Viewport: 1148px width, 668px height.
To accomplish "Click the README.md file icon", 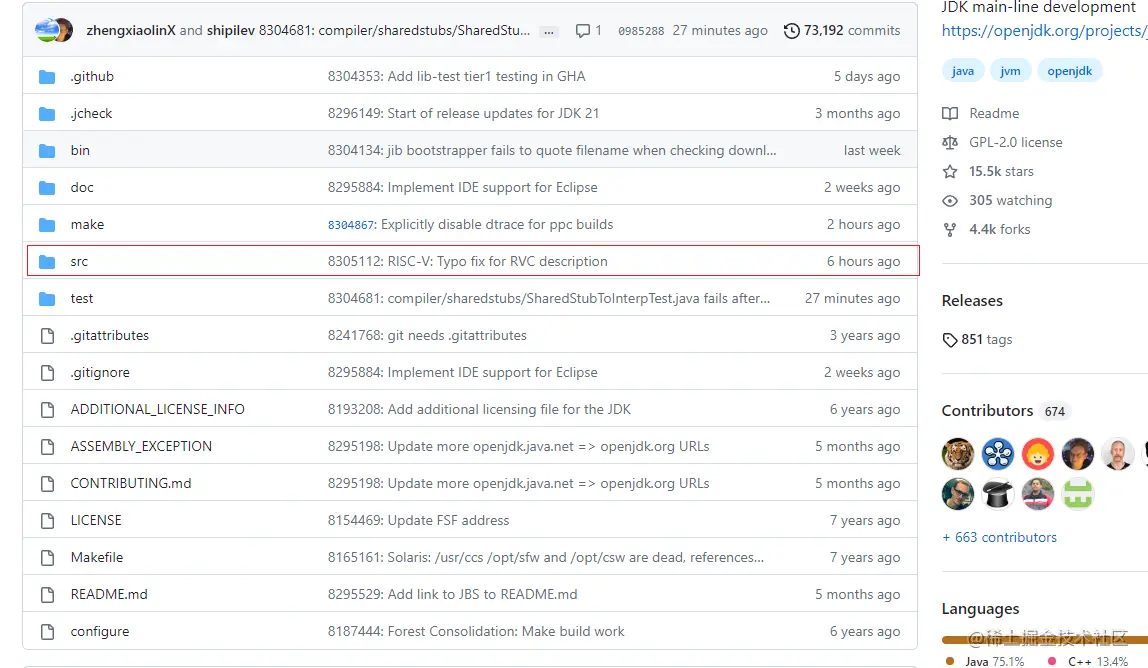I will 48,595.
